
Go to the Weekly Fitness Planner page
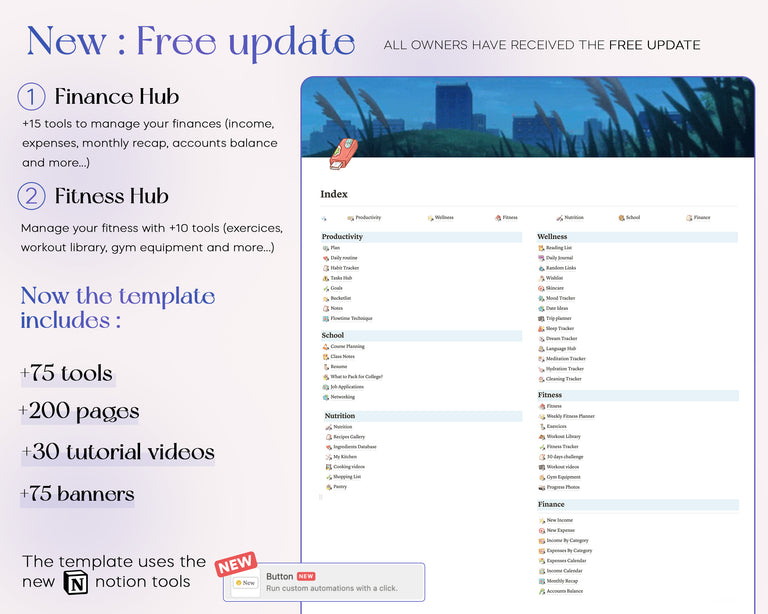click(570, 416)
